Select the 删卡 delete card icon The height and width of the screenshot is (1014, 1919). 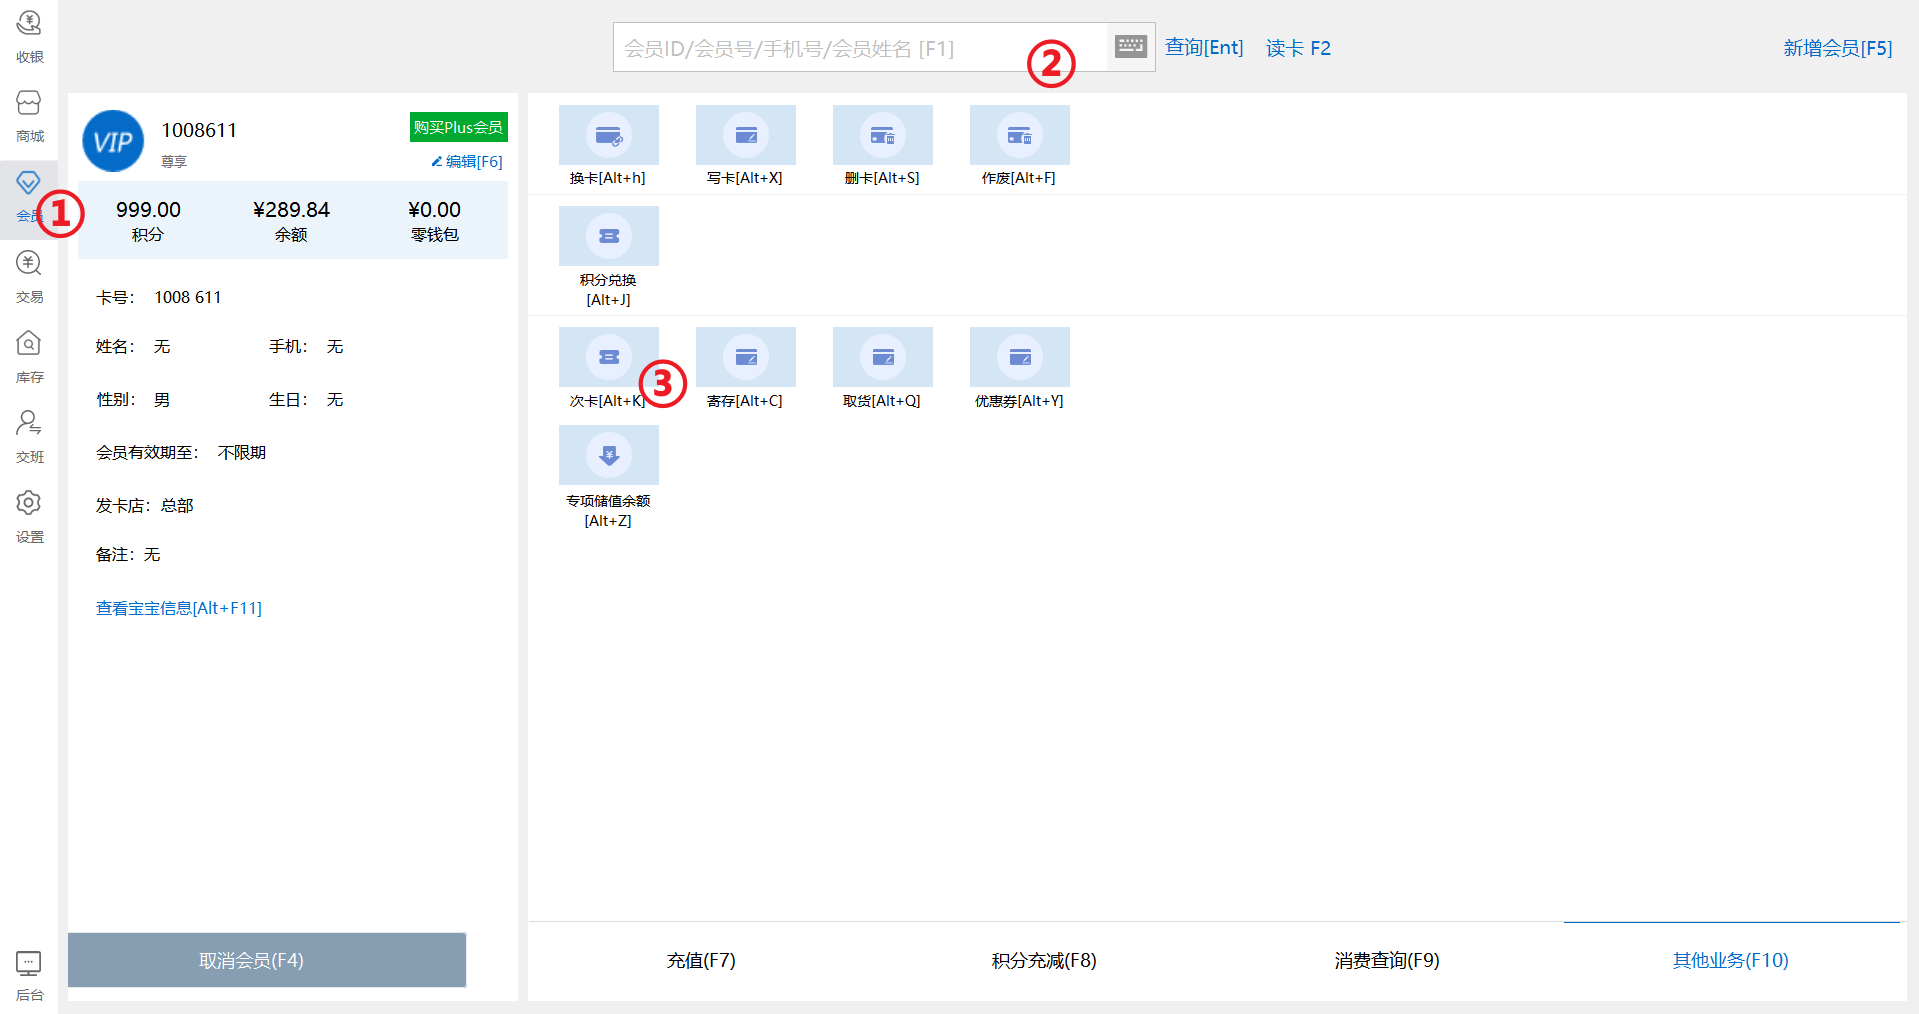(x=882, y=136)
